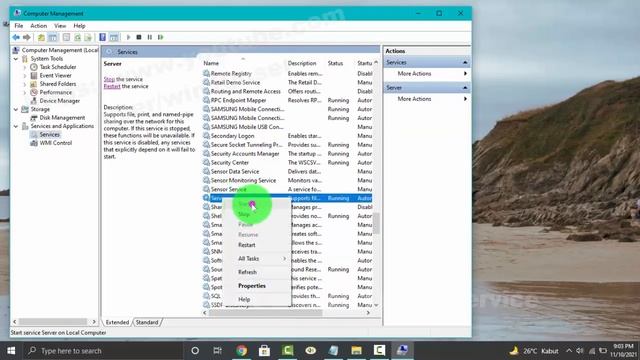
Task: Expand the Event Viewer node
Action: coord(25,76)
